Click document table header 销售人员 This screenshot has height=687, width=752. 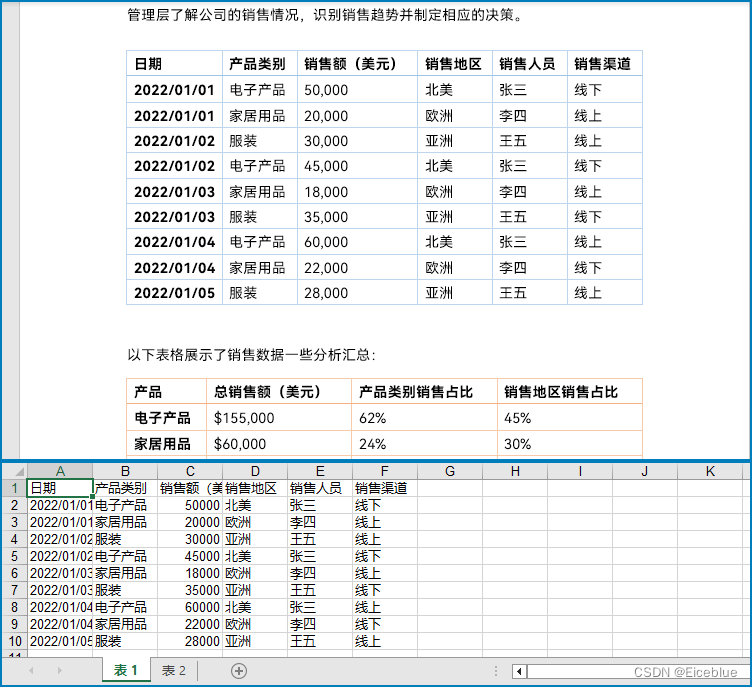click(527, 64)
